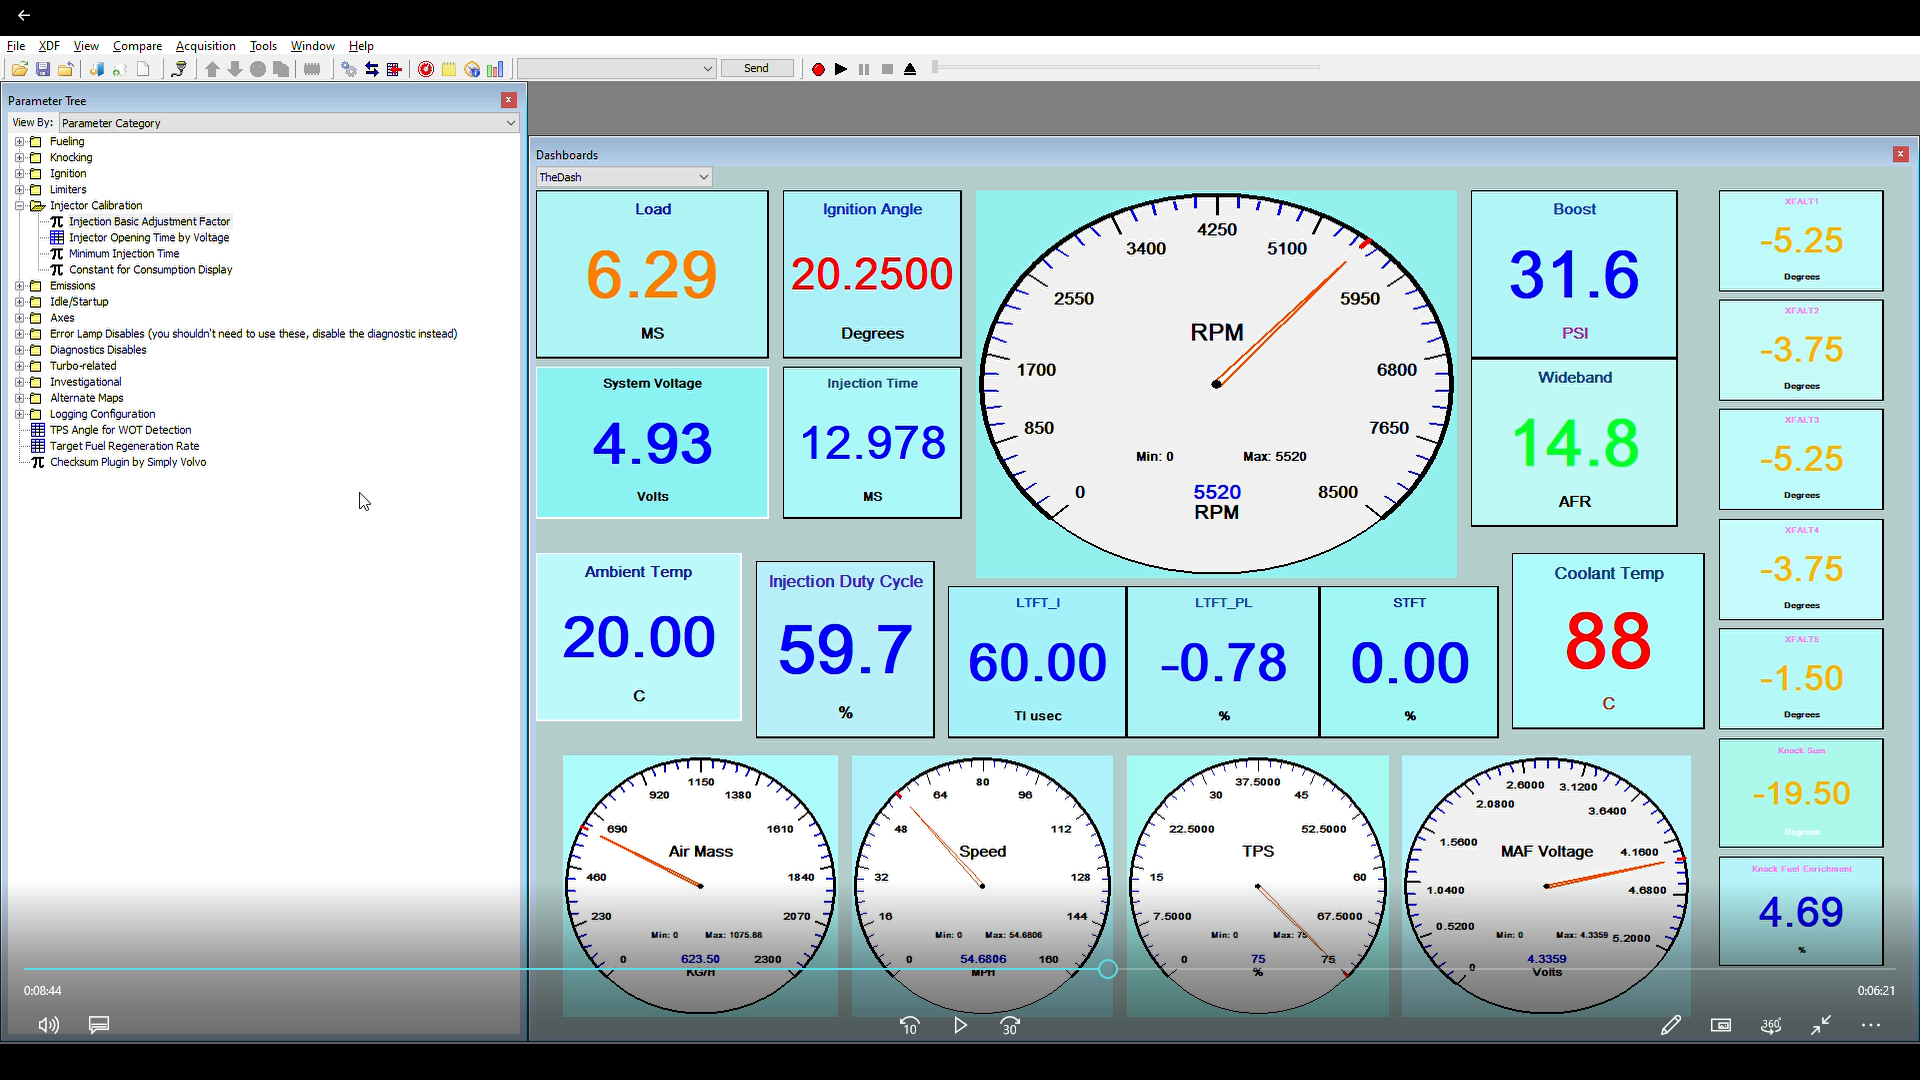Screen dimensions: 1920x1080
Task: Click the eject triangle toolbar icon
Action: click(910, 69)
